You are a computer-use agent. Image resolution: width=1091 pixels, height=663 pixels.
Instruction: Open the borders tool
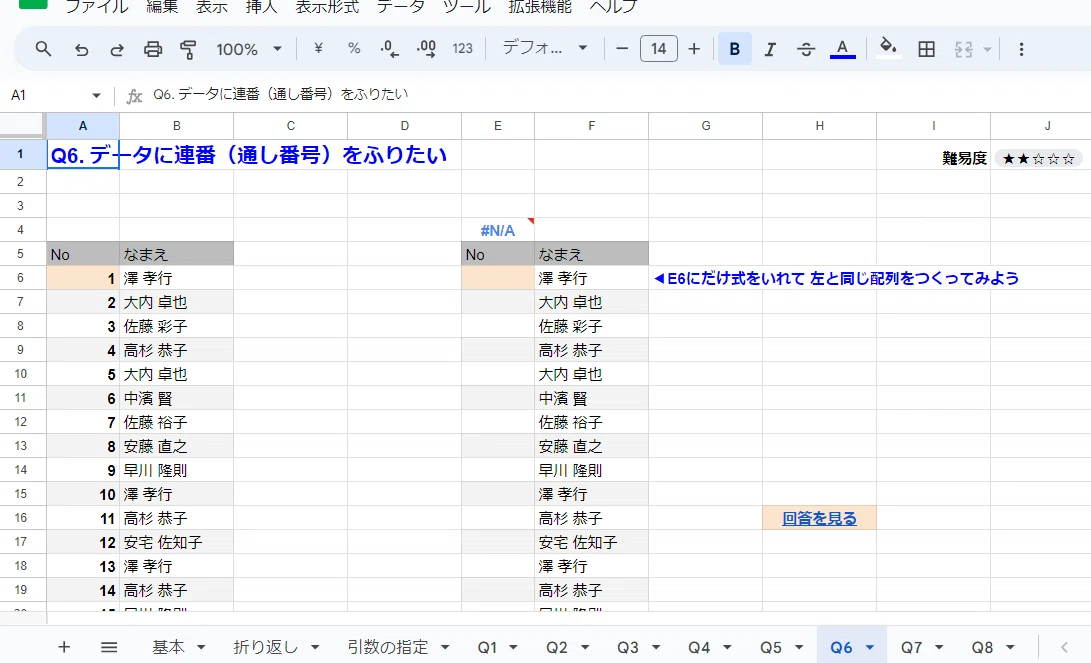point(926,49)
